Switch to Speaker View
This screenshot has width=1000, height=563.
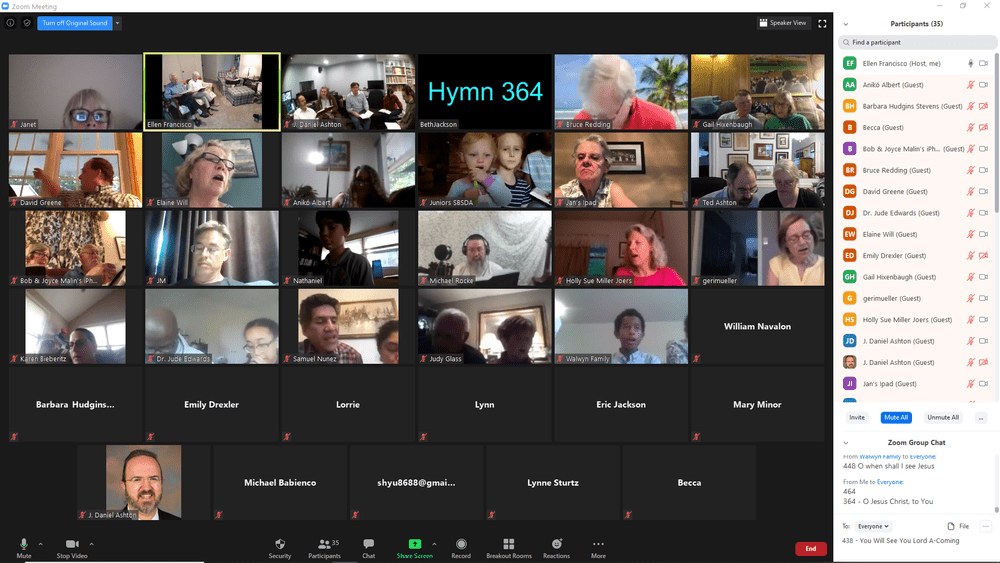click(783, 23)
